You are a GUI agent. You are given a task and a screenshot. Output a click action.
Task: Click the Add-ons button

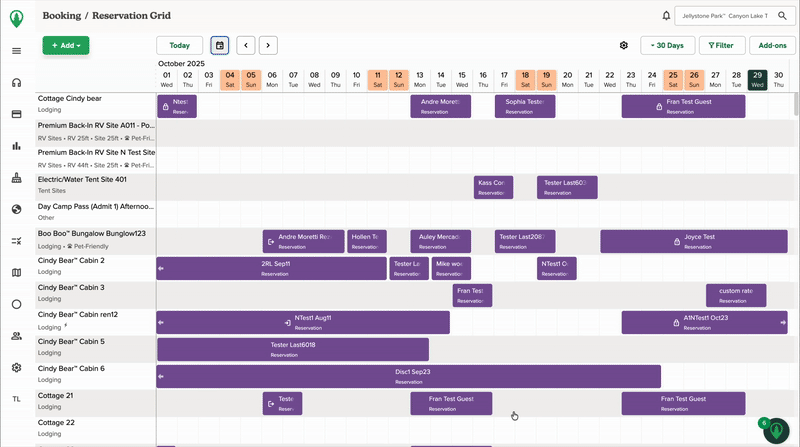(773, 45)
